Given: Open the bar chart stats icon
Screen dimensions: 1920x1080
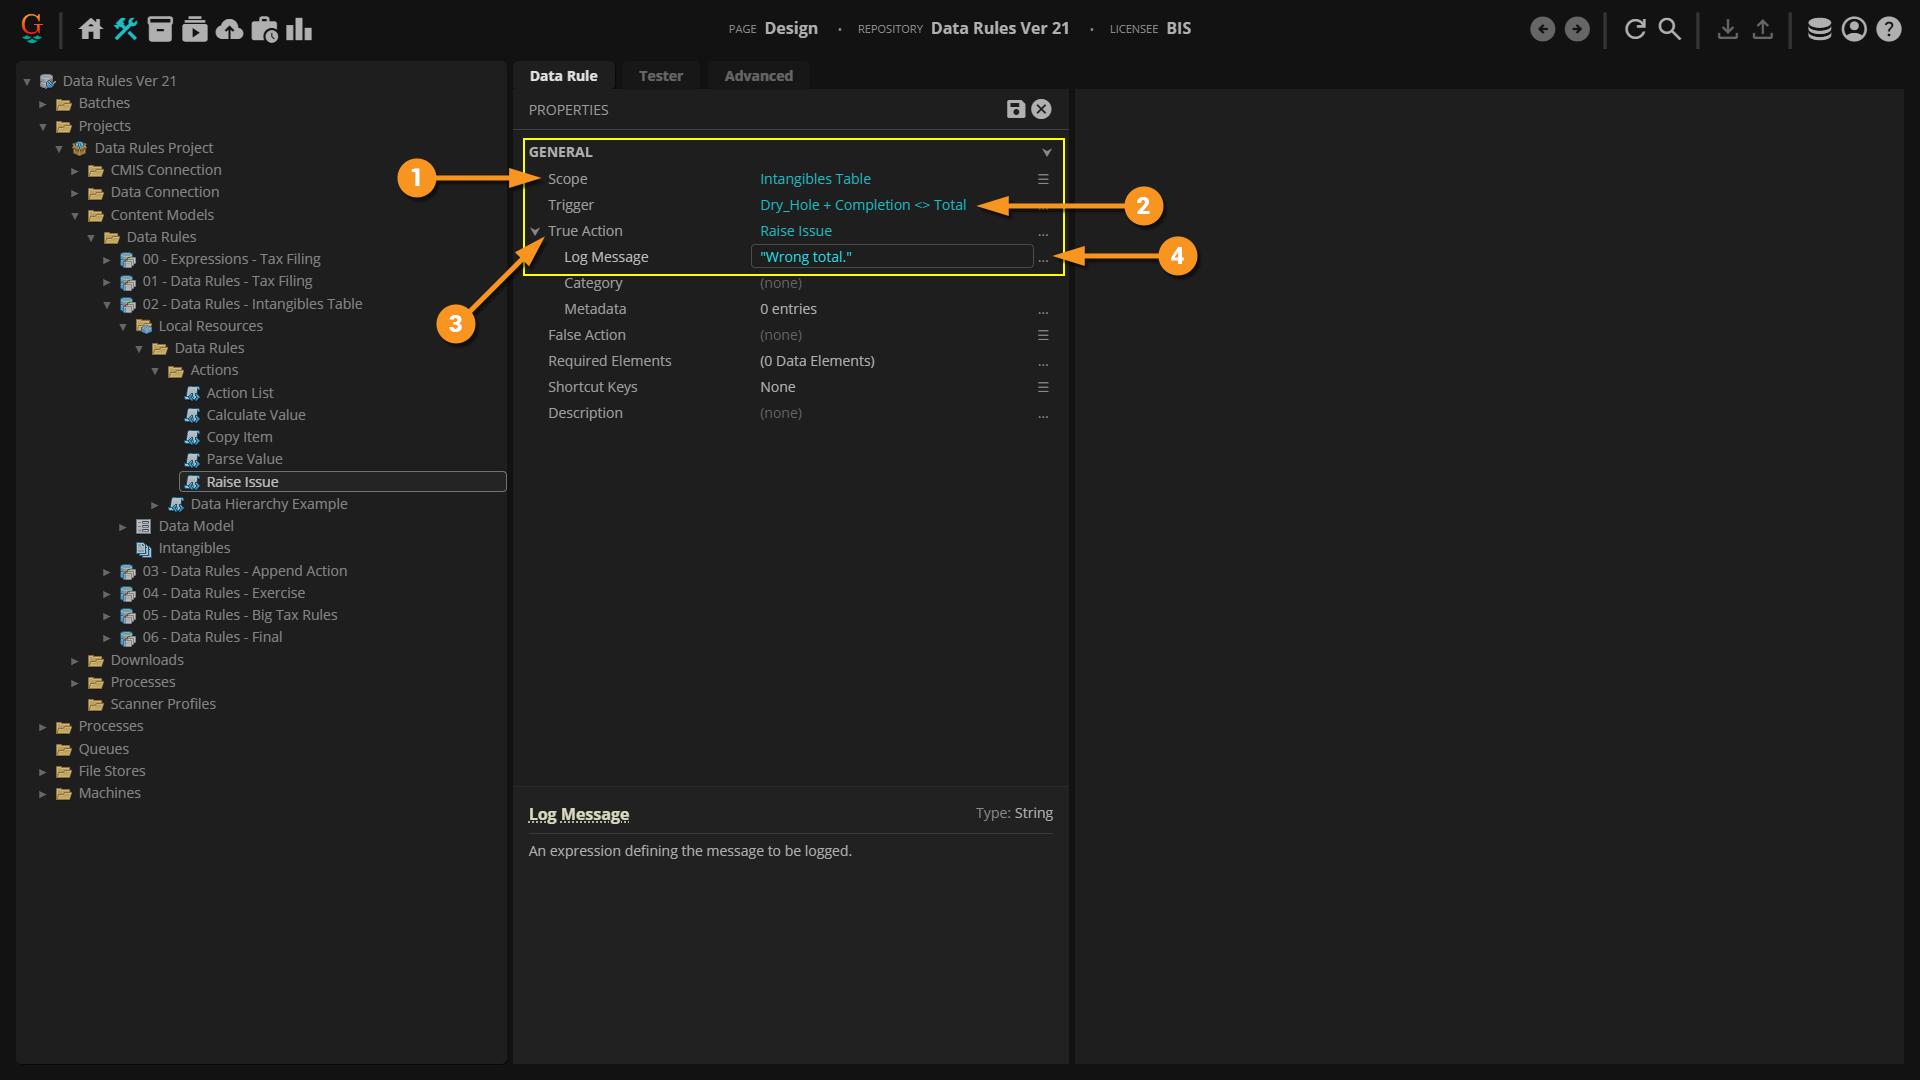Looking at the screenshot, I should point(299,29).
